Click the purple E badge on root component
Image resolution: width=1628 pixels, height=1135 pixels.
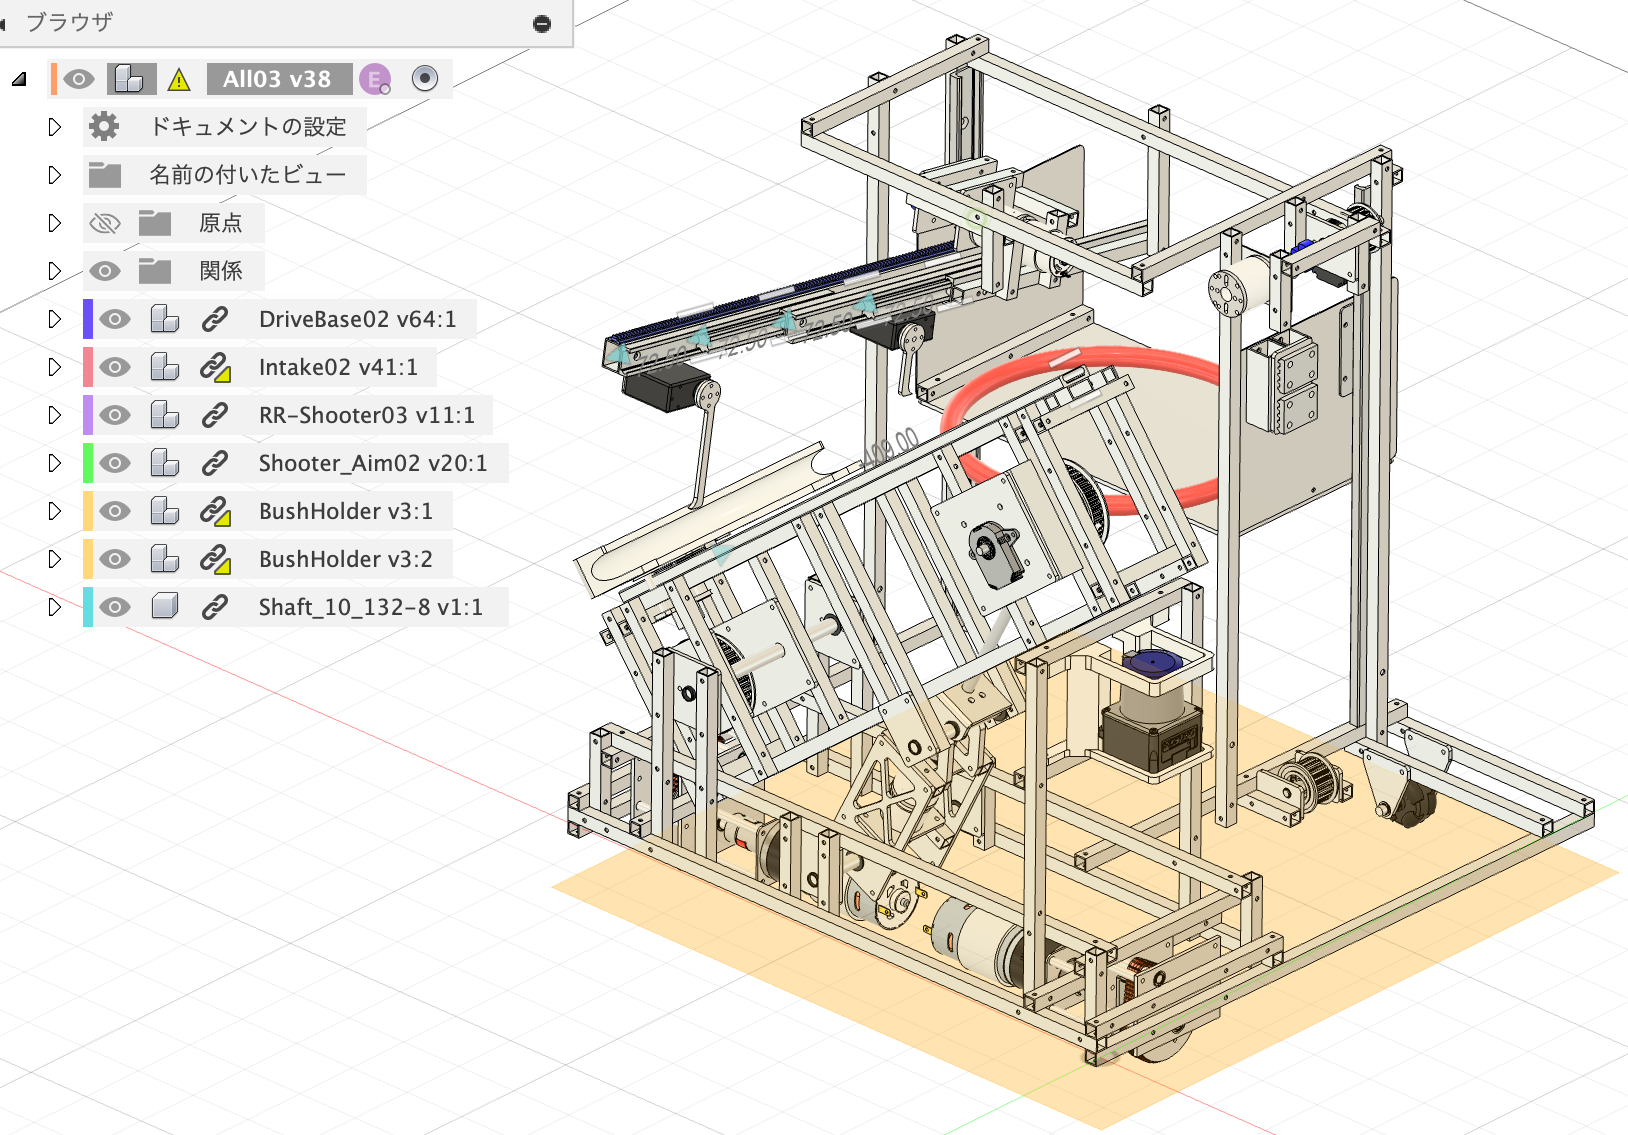point(375,80)
